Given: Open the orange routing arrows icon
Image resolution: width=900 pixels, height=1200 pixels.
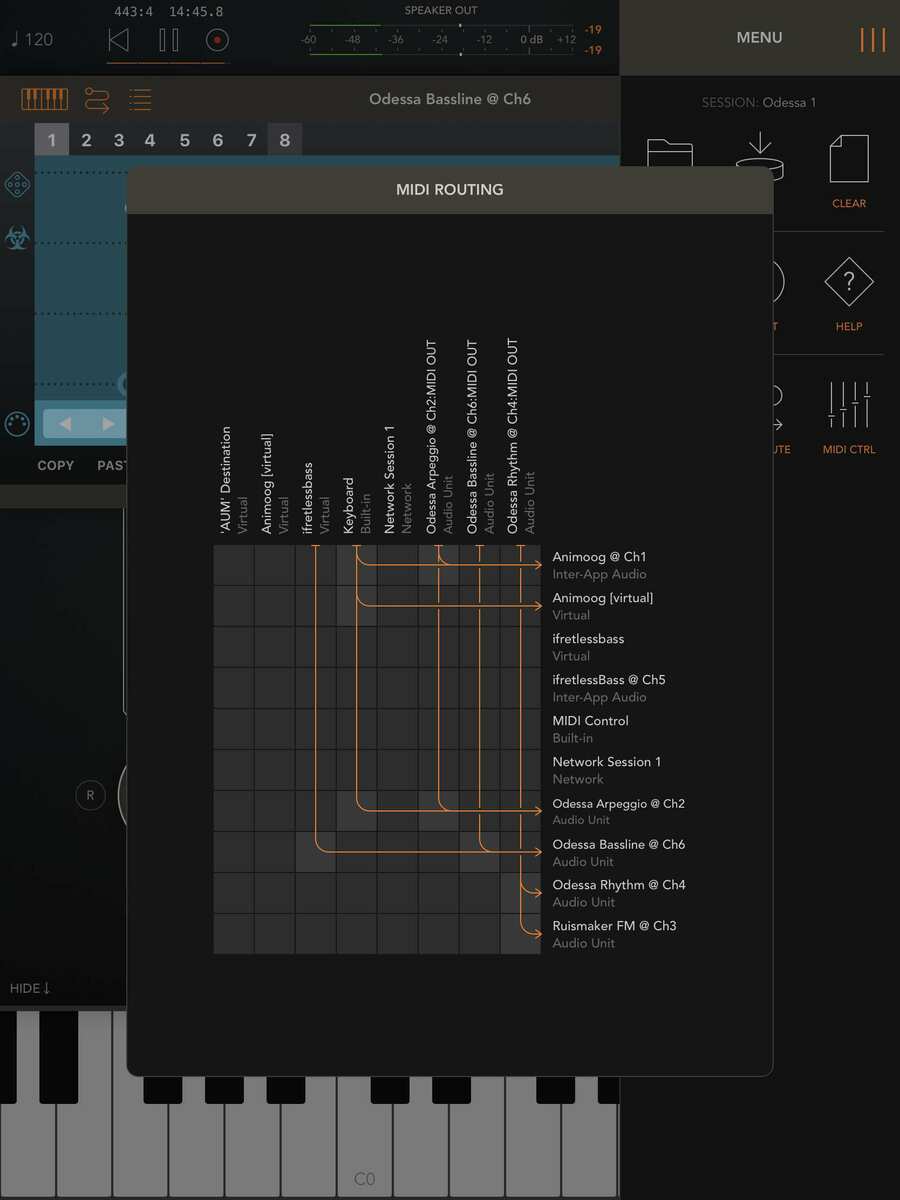Looking at the screenshot, I should point(97,99).
